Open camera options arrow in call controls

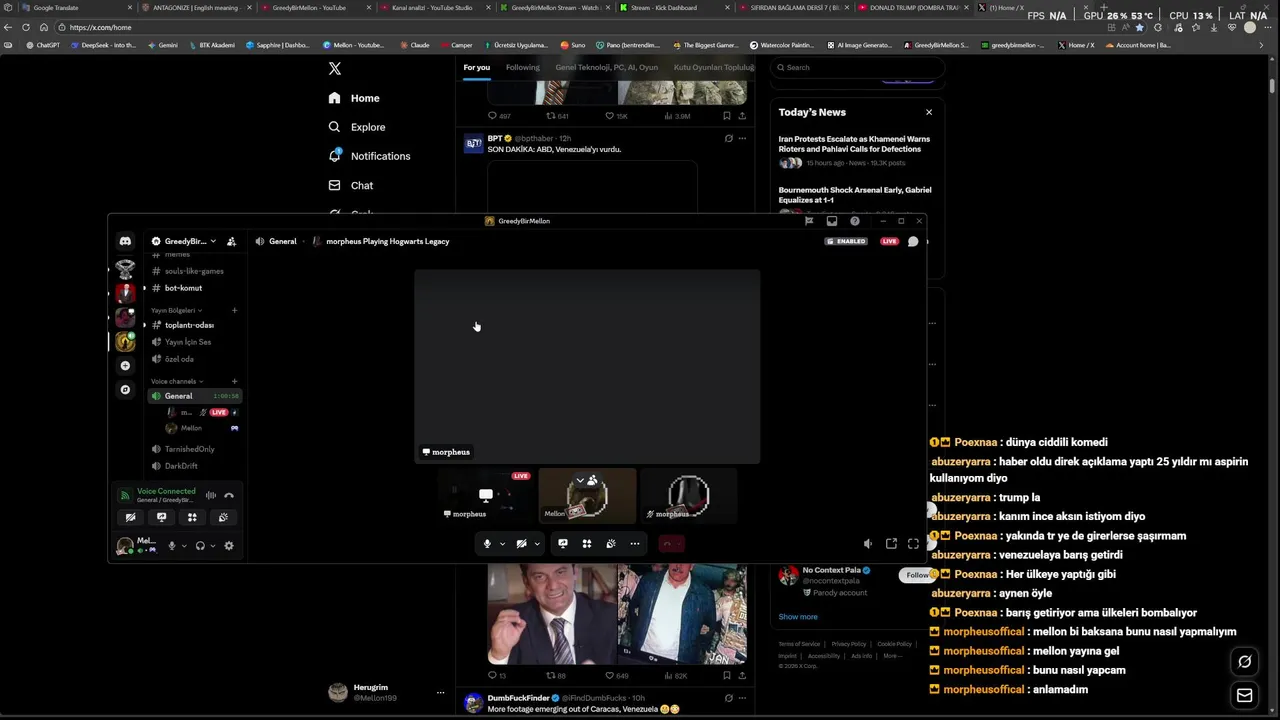coord(537,544)
